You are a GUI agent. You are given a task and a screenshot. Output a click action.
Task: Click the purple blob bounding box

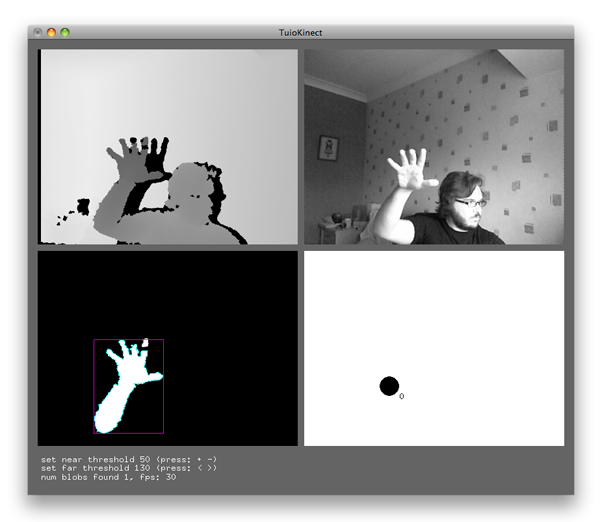click(129, 386)
